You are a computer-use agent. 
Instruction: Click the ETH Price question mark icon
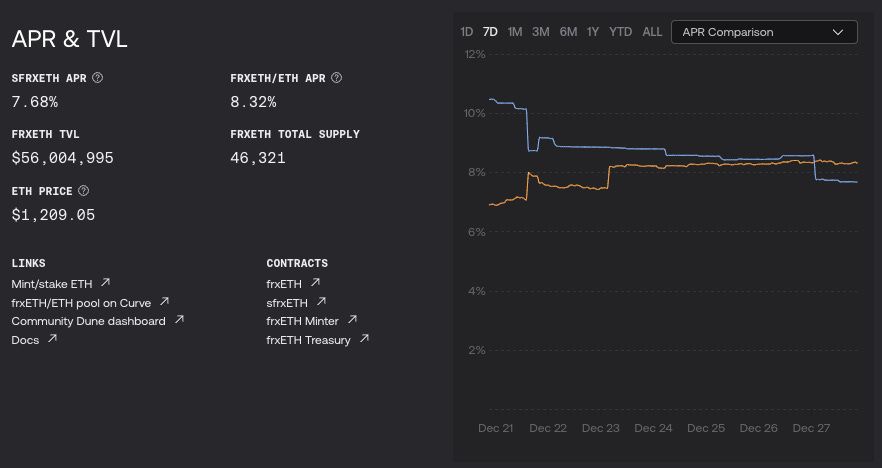84,191
